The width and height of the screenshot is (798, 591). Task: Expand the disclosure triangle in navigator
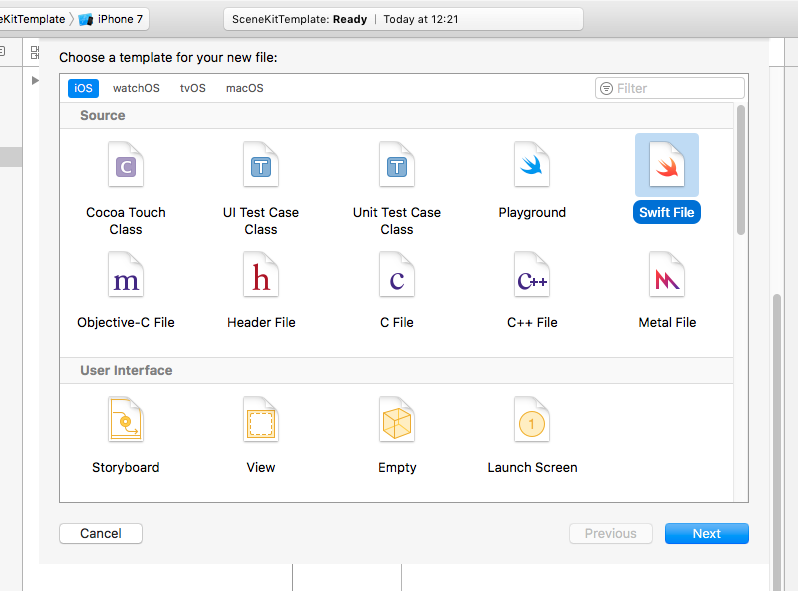point(35,80)
